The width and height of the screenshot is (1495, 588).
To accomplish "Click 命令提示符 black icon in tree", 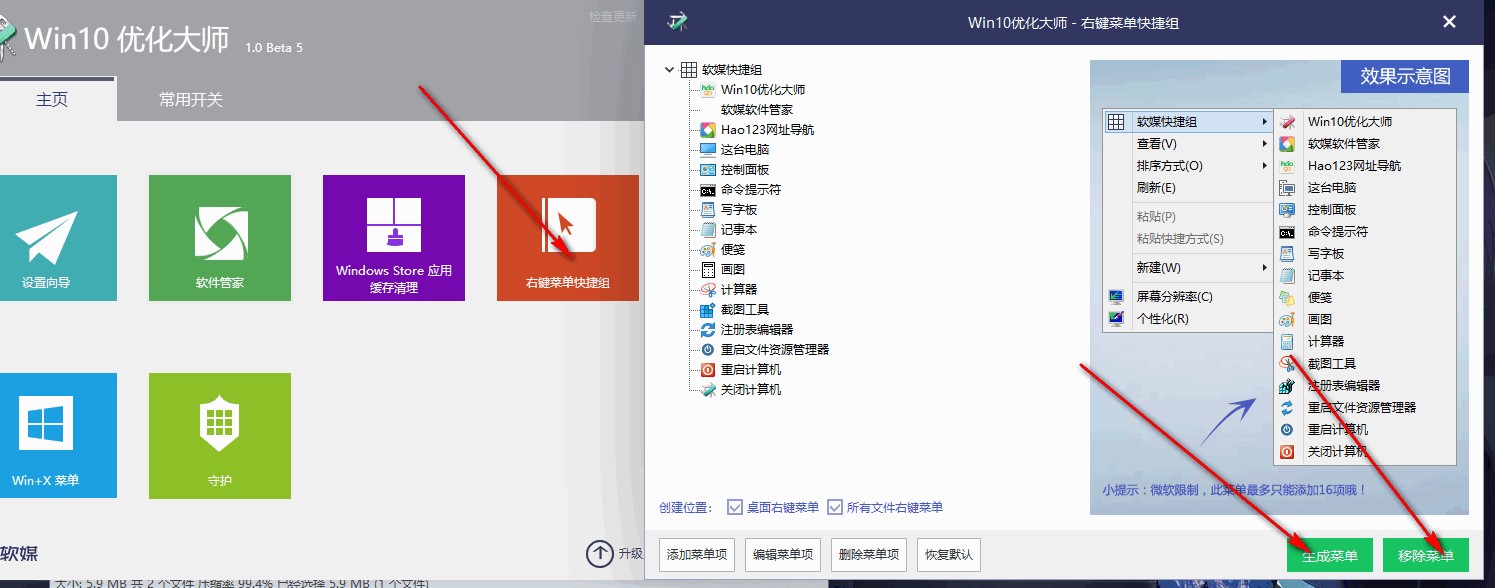I will click(708, 190).
